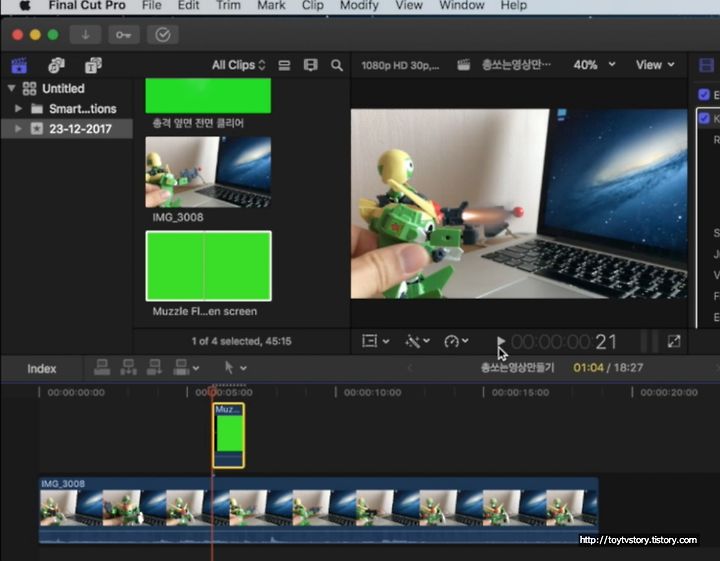Screen dimensions: 720x561
Task: Click connect clip to primary storyline icon
Action: click(102, 367)
